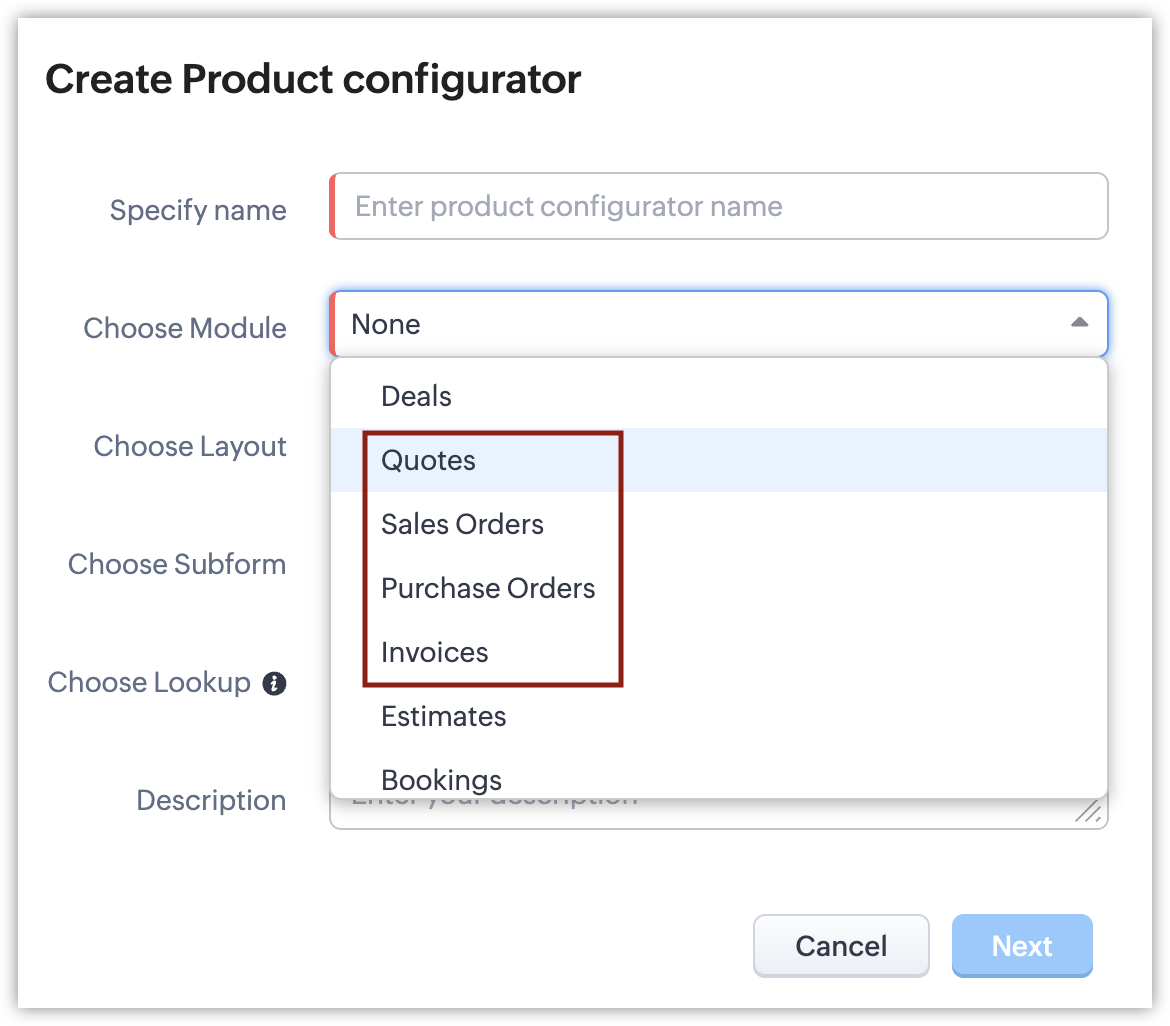The width and height of the screenshot is (1170, 1026).
Task: Pick Sales Orders in the dropdown
Action: click(462, 524)
